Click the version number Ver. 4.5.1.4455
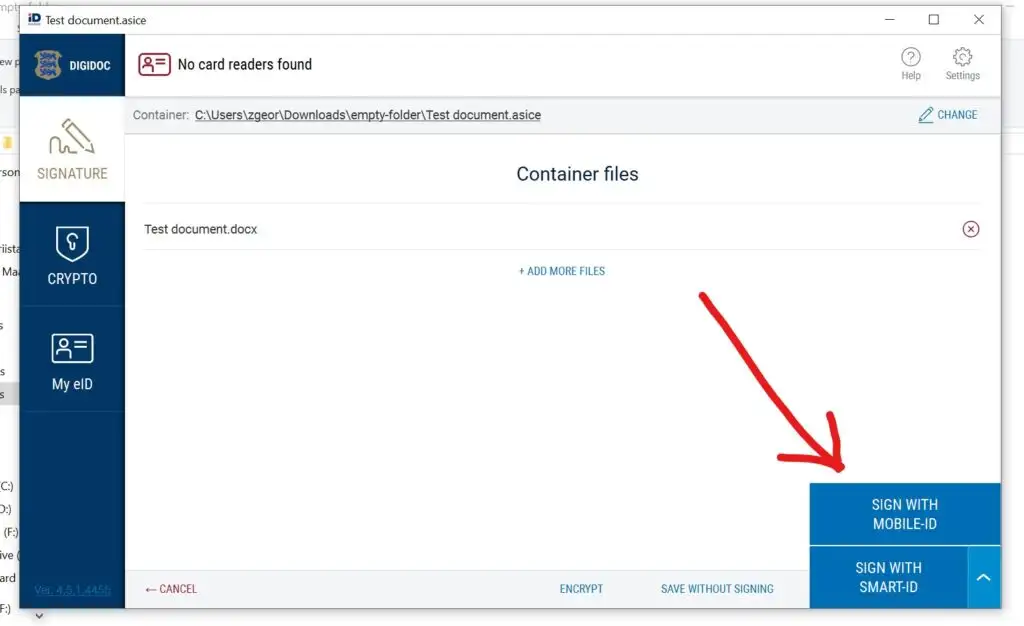This screenshot has width=1024, height=626. click(x=72, y=591)
